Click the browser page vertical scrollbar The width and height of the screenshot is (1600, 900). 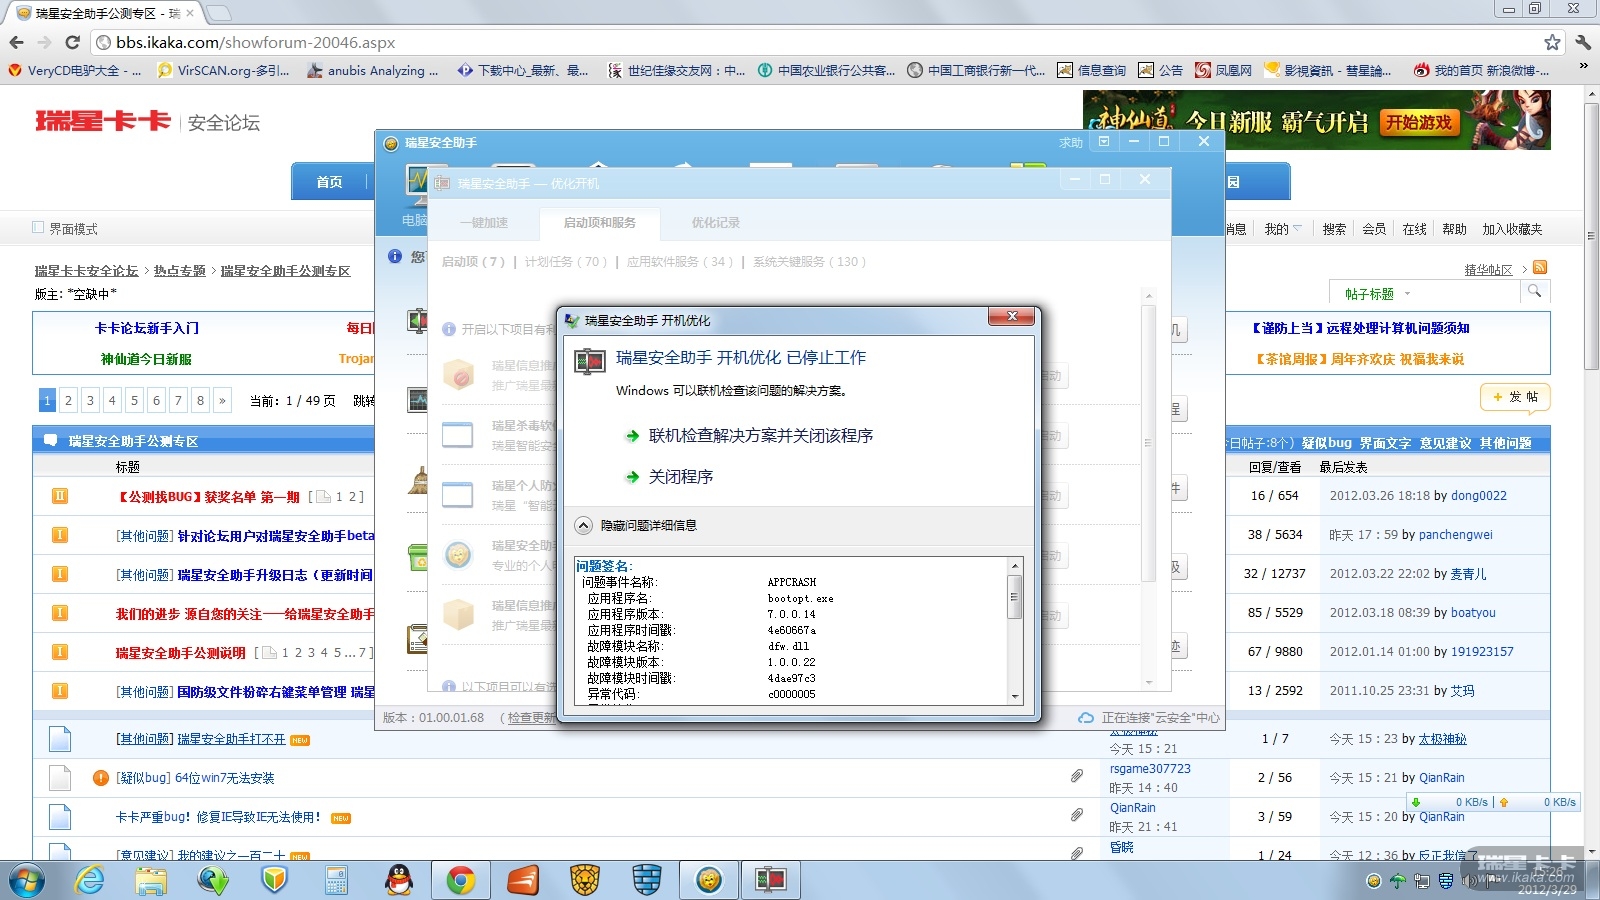pos(1591,238)
